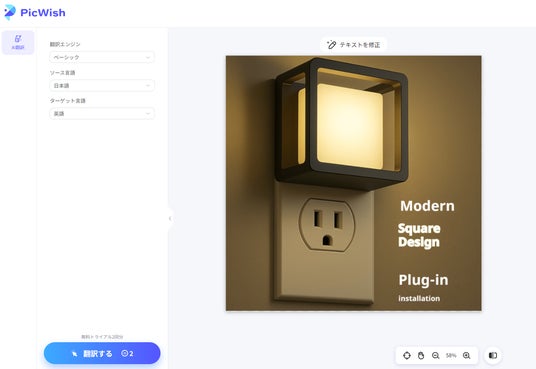
Task: Click the テキストを修正 edit text button
Action: coord(353,45)
